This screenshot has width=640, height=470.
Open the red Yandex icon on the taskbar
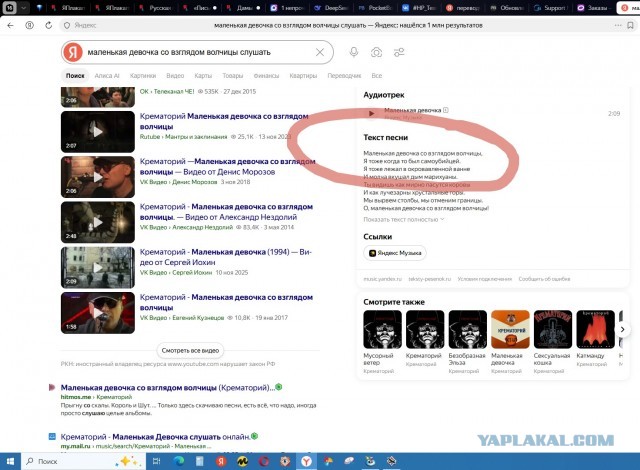[221, 461]
